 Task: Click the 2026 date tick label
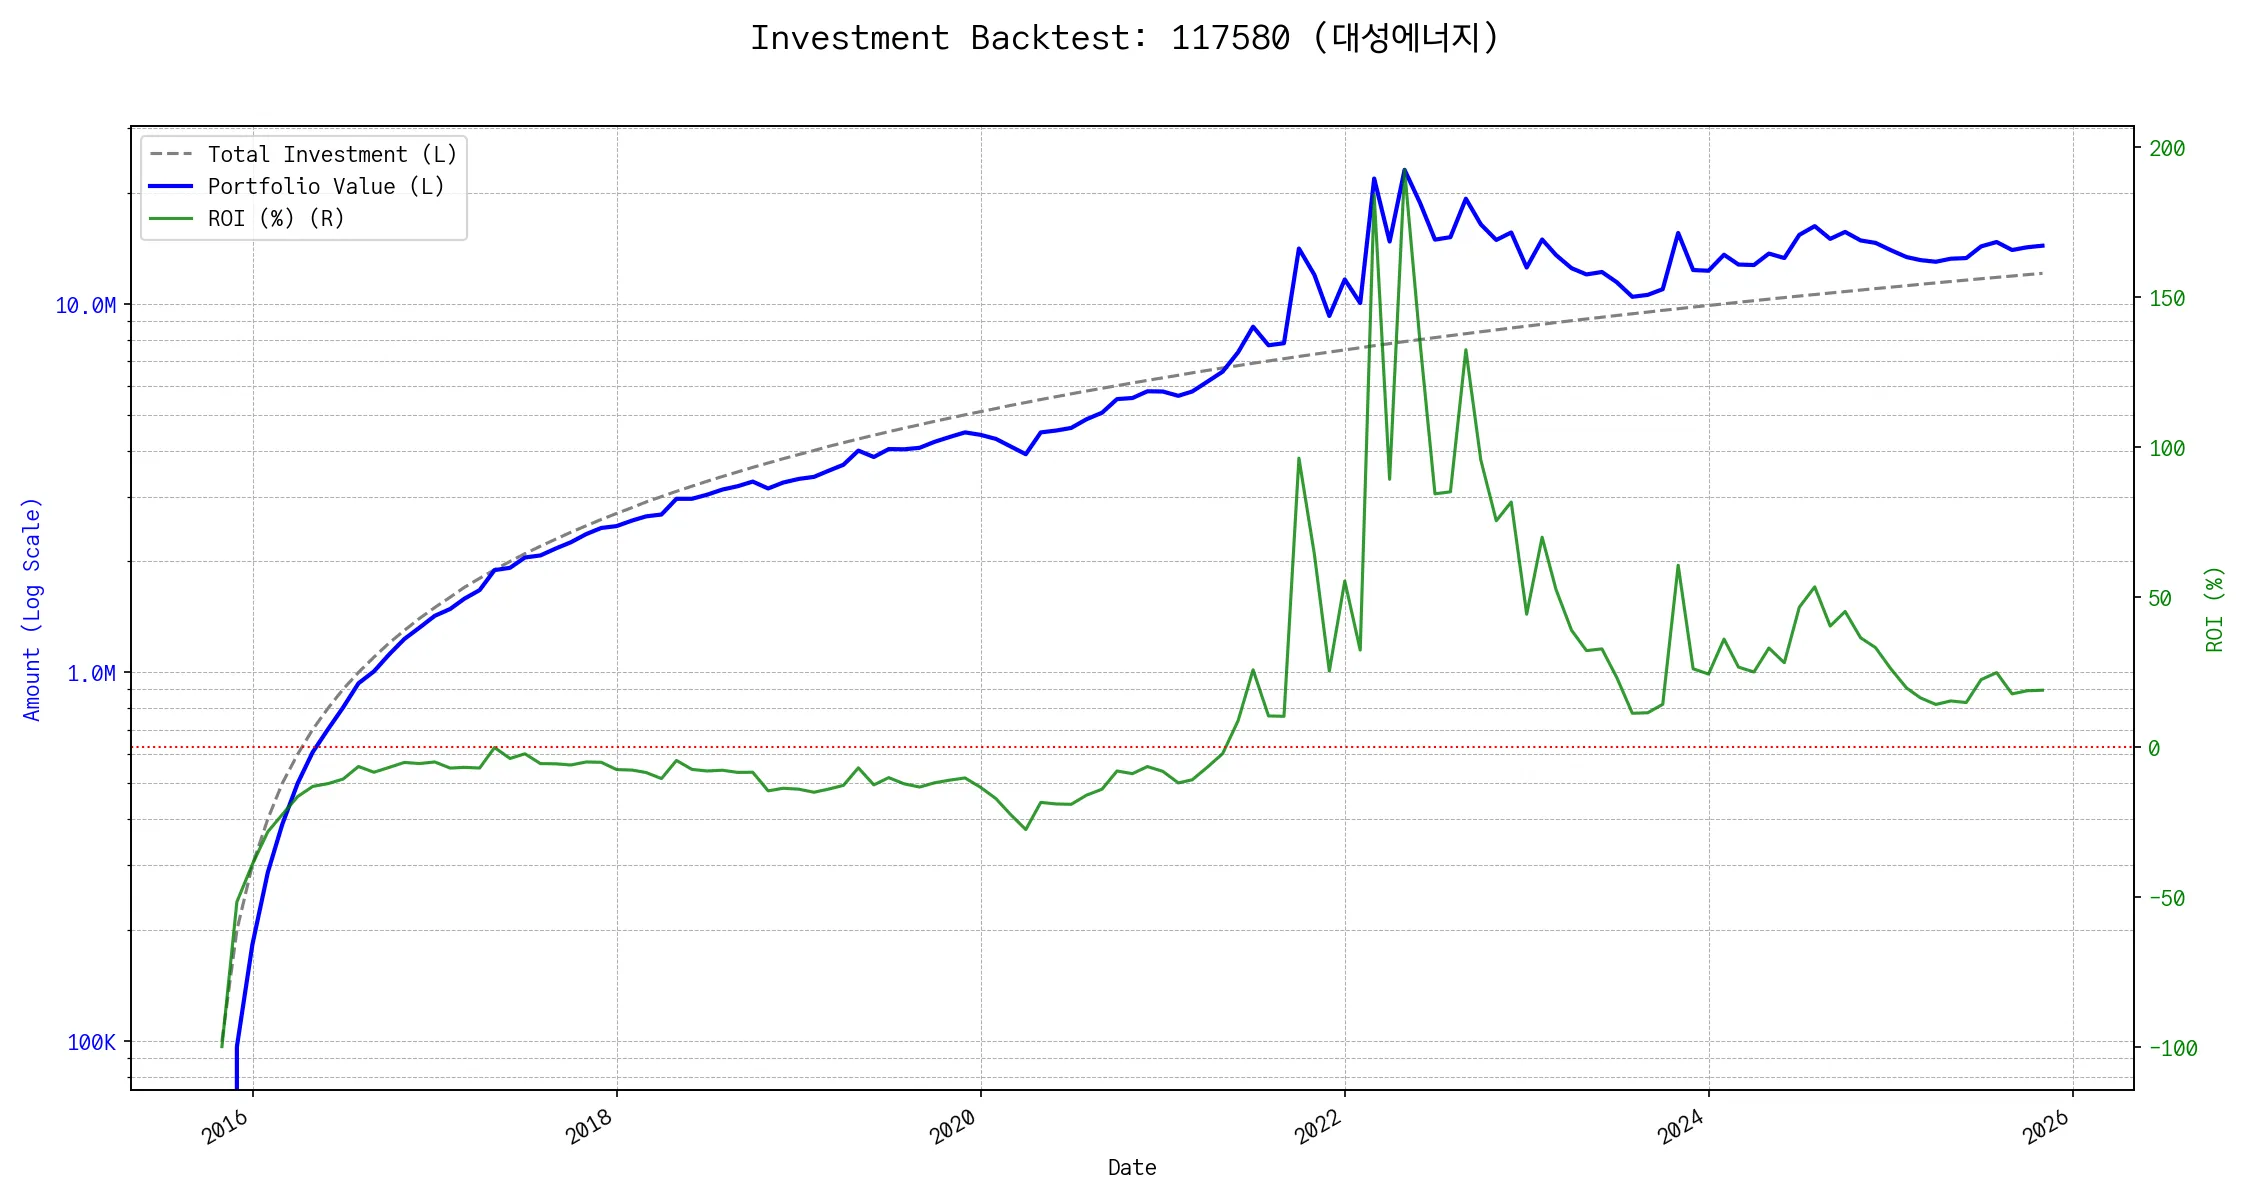tap(2045, 1127)
